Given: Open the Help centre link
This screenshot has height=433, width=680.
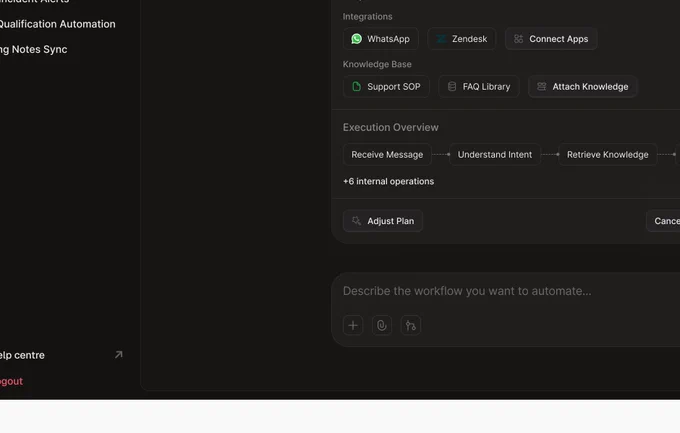Looking at the screenshot, I should [22, 355].
